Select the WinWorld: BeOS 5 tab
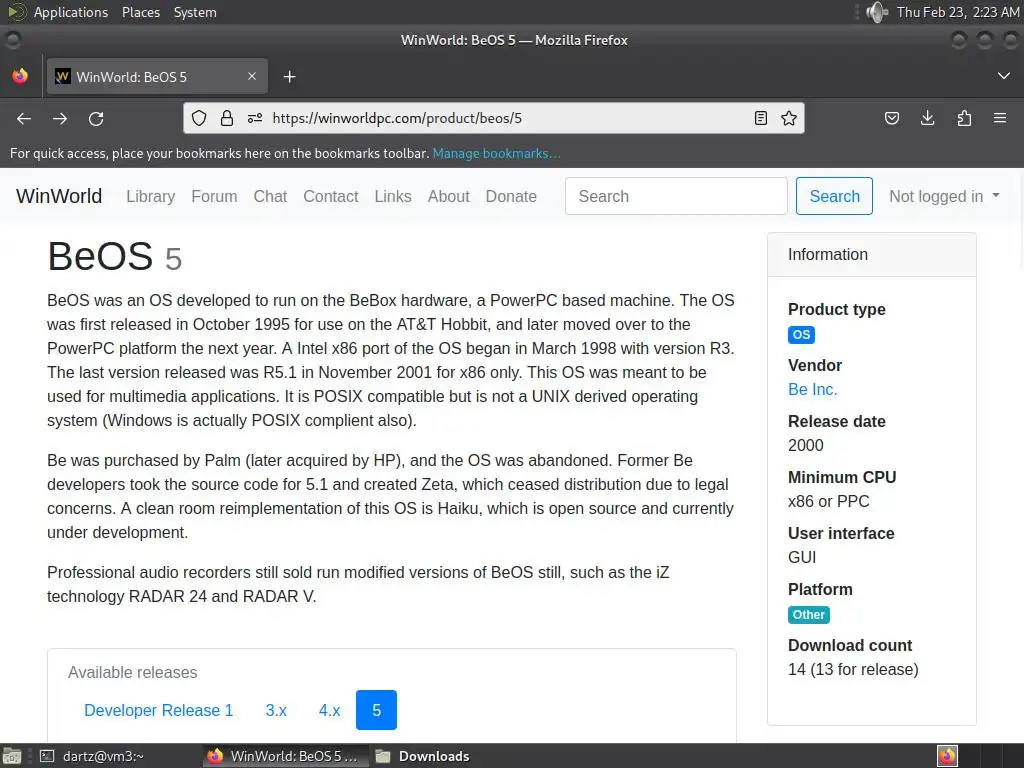 coord(157,76)
